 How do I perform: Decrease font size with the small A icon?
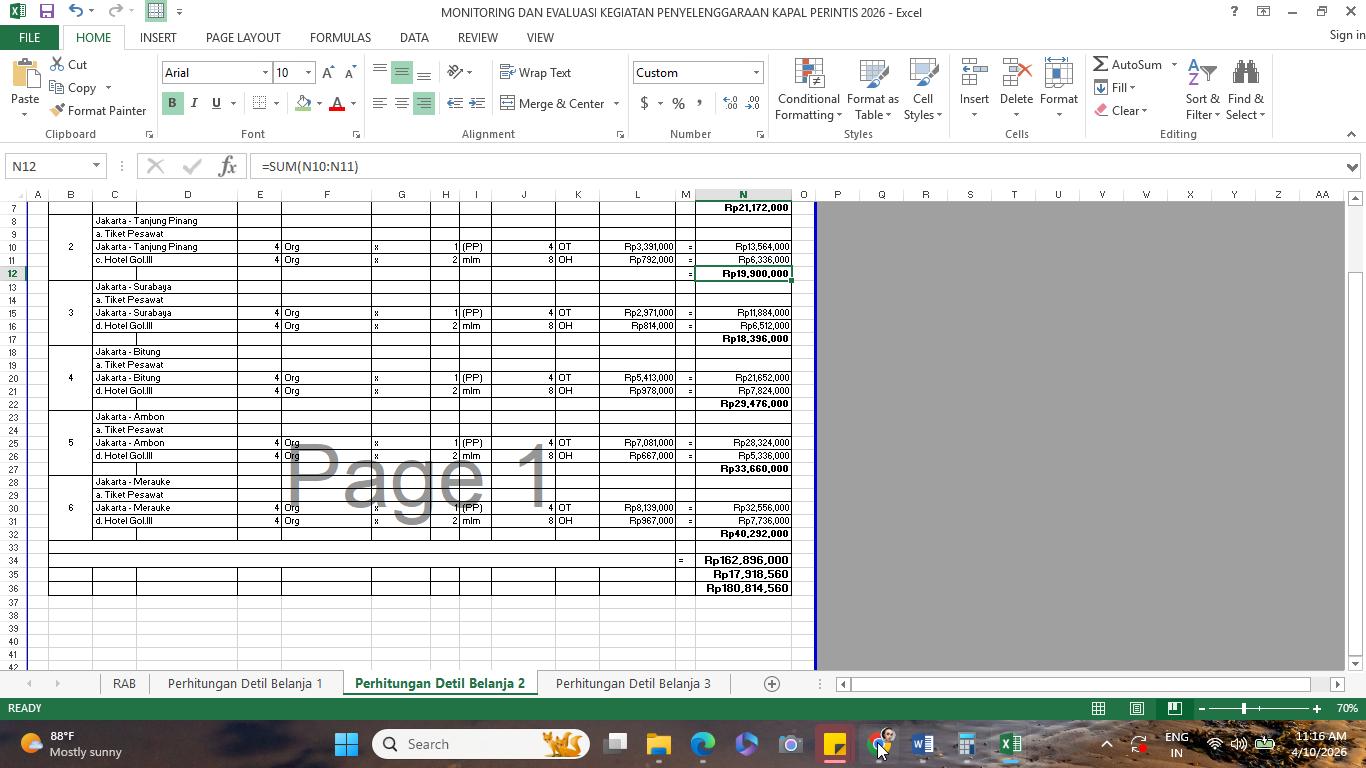pos(349,73)
